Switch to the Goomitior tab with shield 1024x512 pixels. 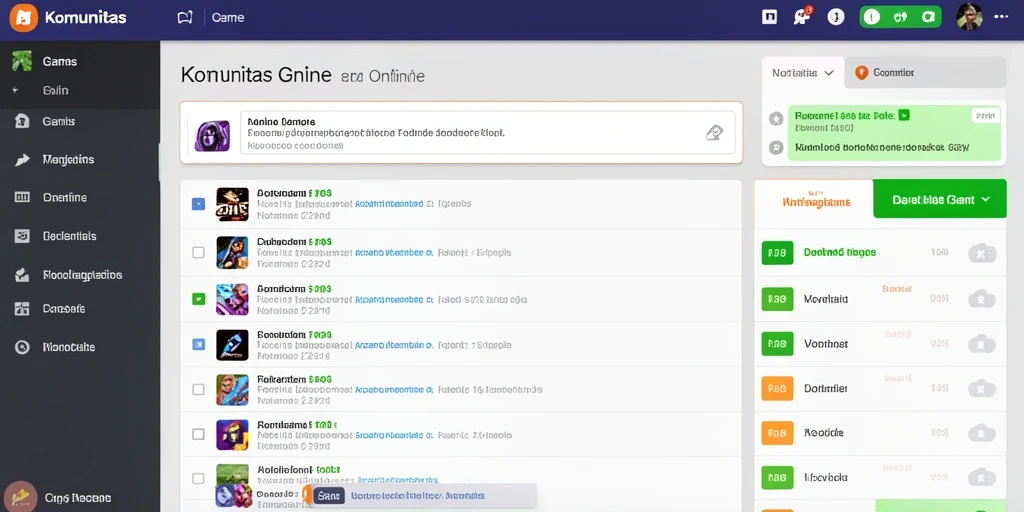(x=925, y=72)
